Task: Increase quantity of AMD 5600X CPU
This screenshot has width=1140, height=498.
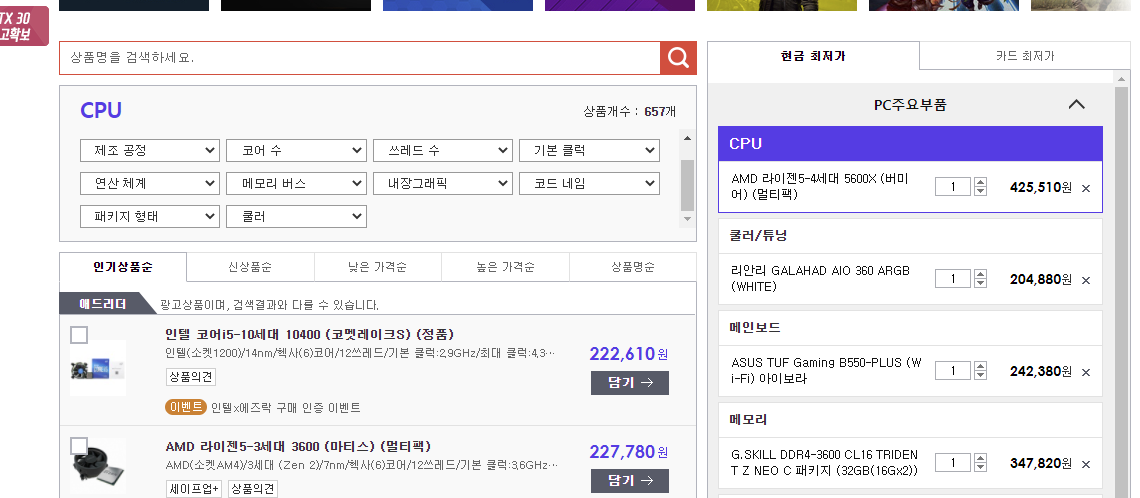Action: [x=980, y=182]
